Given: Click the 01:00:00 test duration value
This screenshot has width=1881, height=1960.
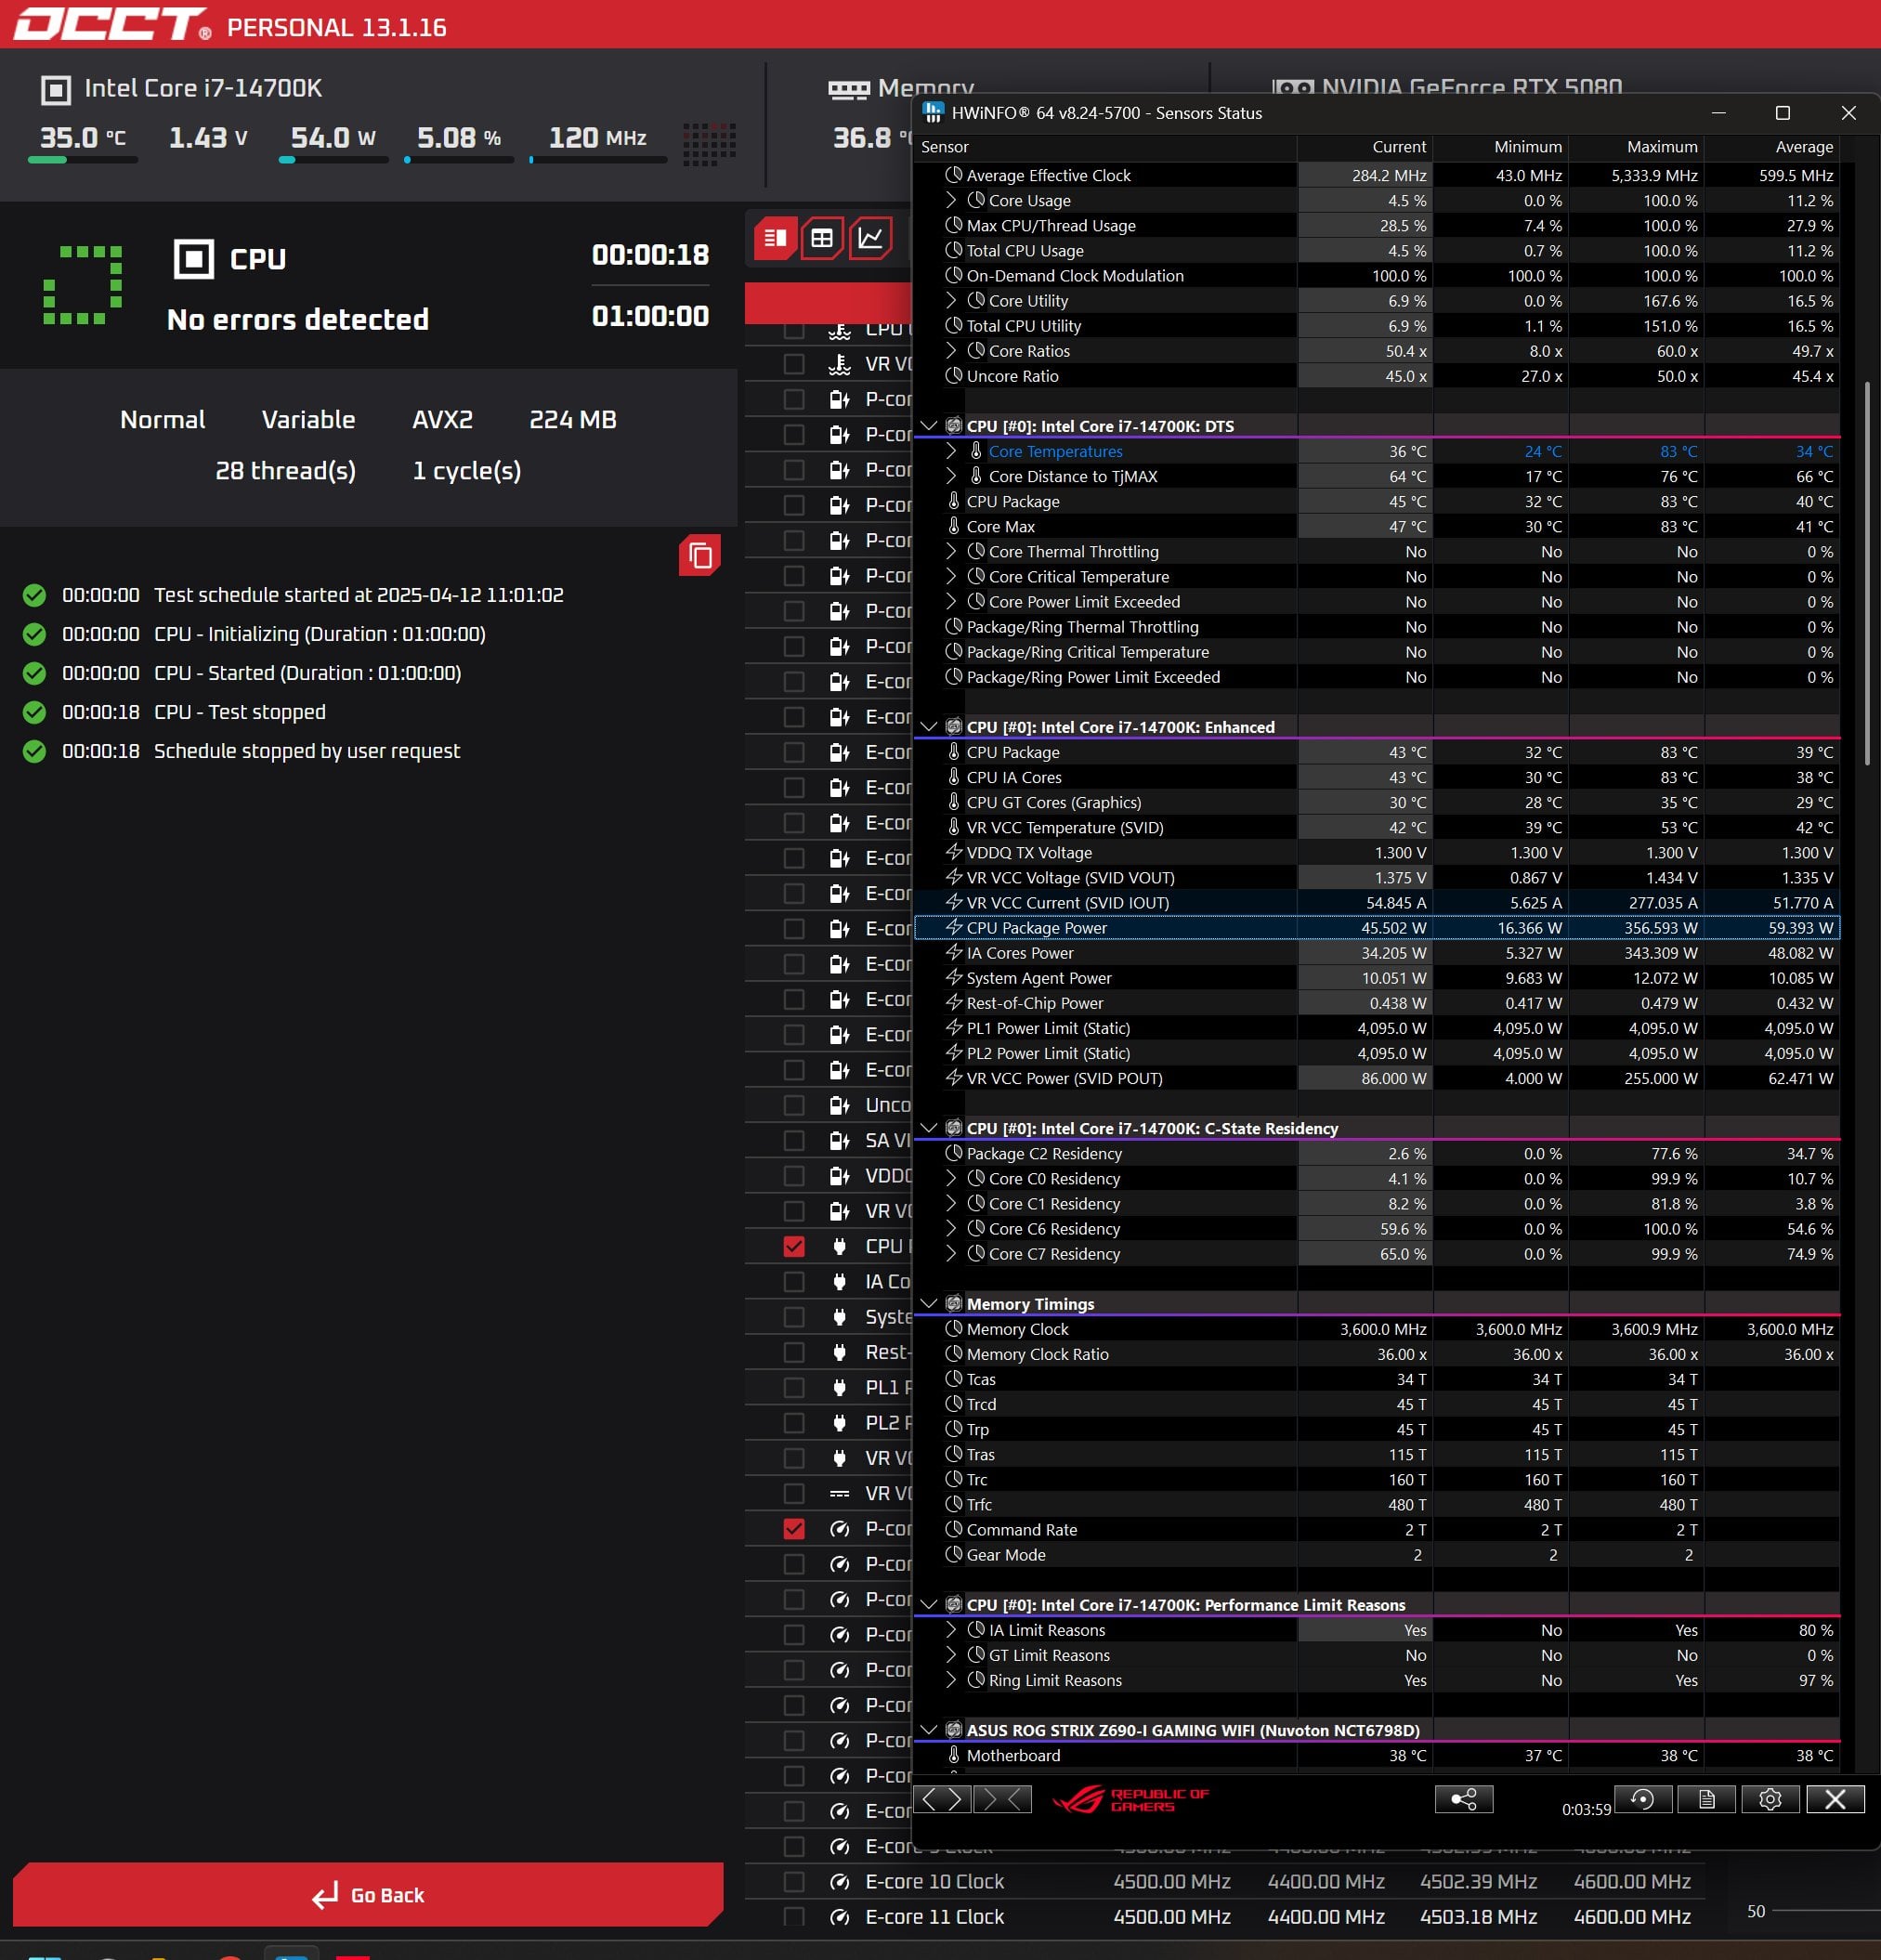Looking at the screenshot, I should click(650, 316).
